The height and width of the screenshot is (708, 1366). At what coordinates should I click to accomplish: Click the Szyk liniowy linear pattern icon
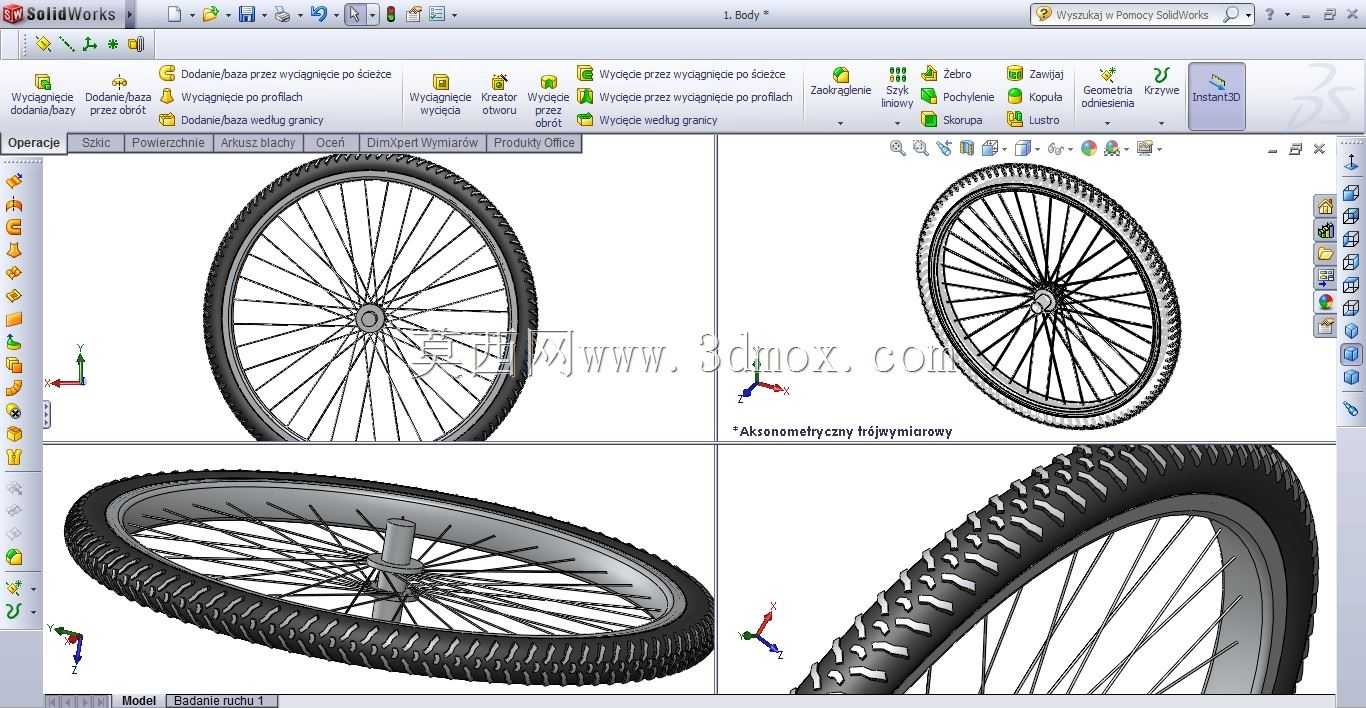898,74
